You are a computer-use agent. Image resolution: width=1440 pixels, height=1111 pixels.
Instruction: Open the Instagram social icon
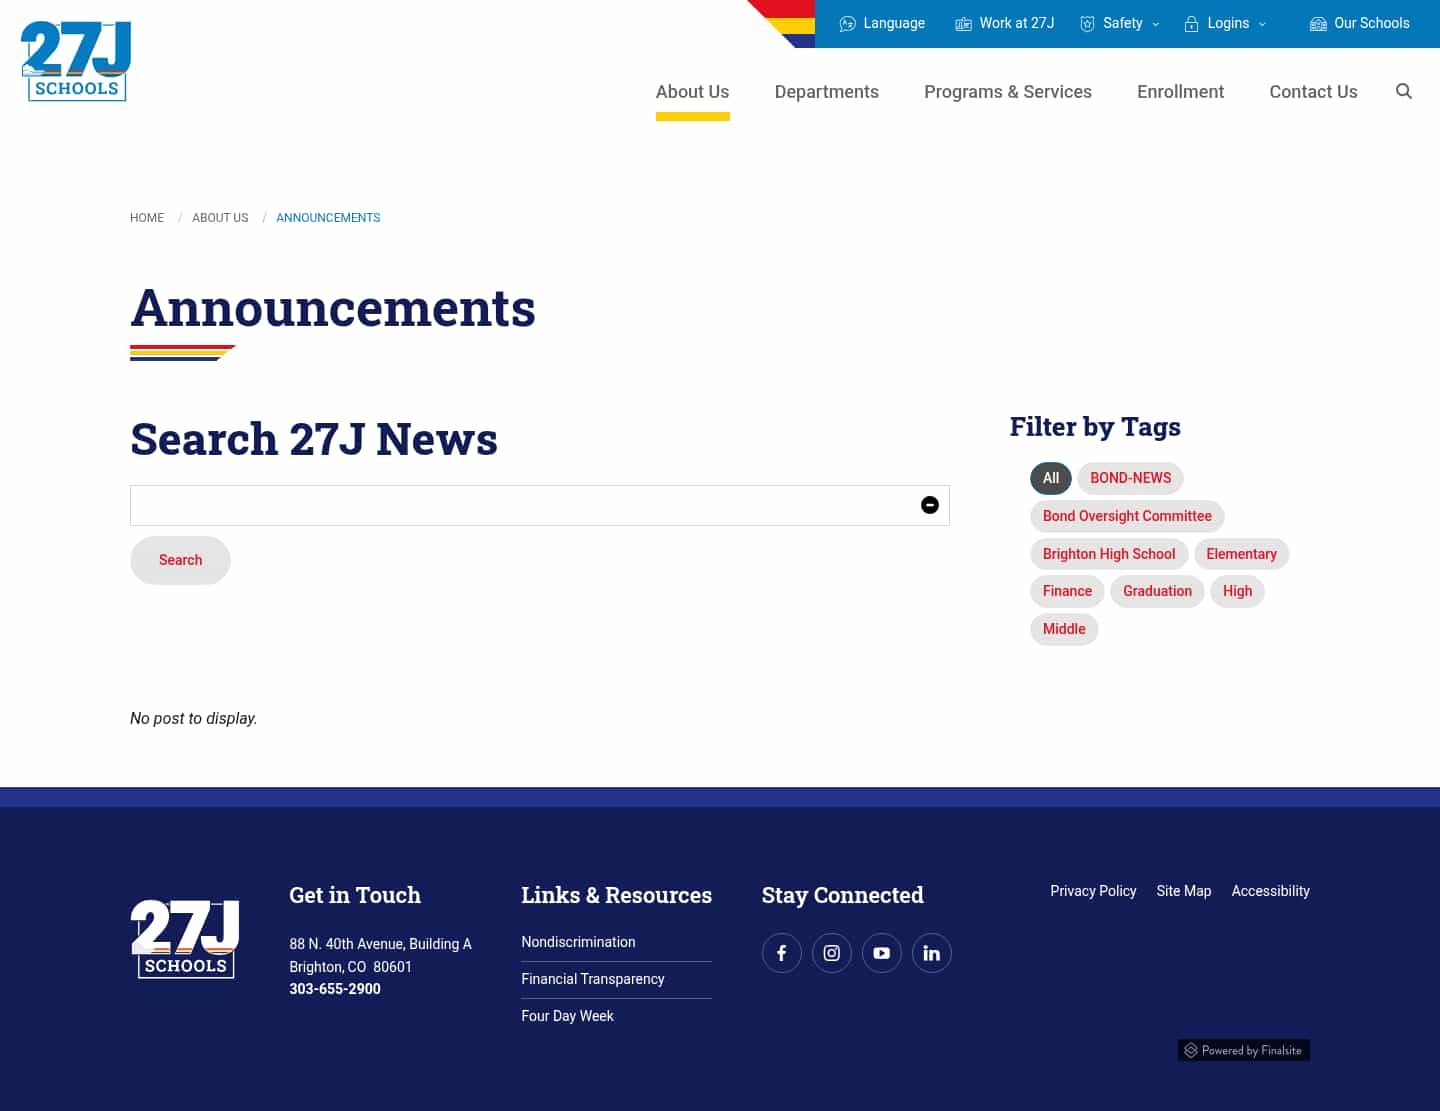click(832, 953)
